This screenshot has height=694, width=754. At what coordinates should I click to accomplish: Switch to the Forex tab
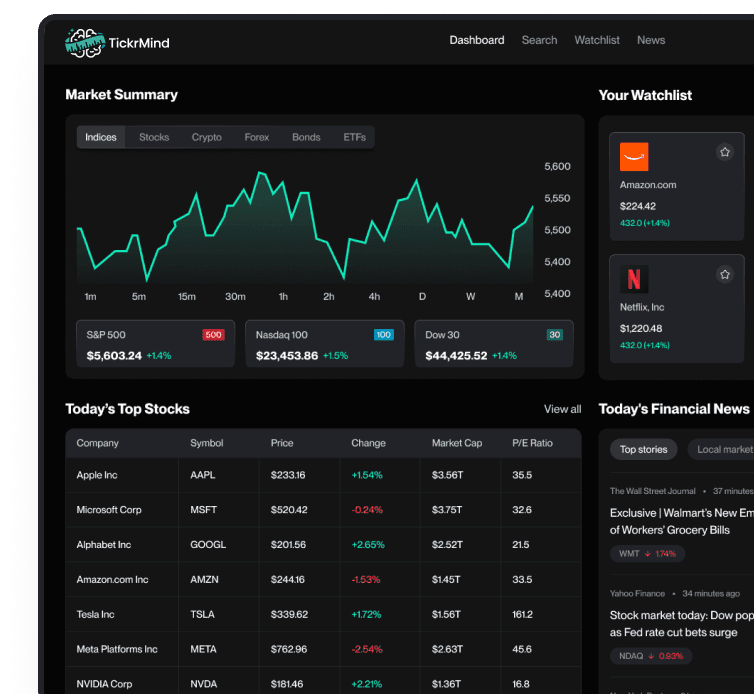256,137
